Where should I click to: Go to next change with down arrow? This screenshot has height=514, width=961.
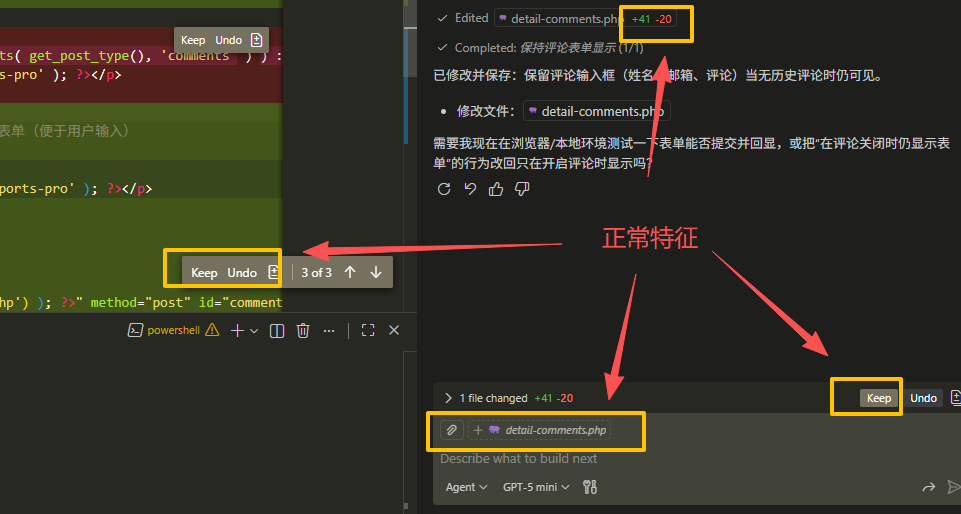(376, 273)
